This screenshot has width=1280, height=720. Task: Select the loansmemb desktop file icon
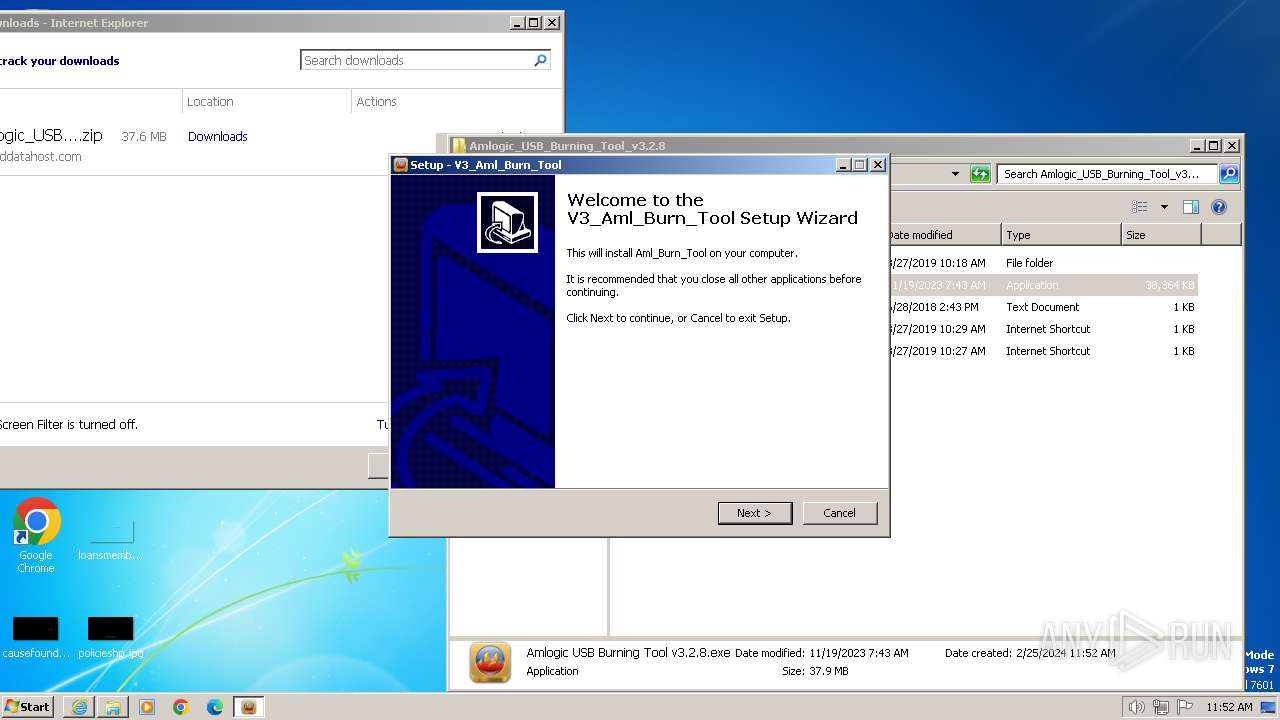(x=110, y=540)
